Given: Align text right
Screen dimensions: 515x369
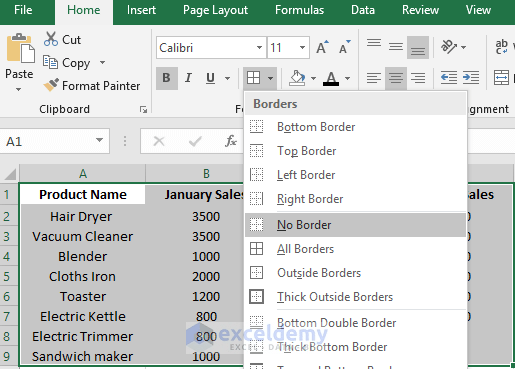Looking at the screenshot, I should pos(418,78).
